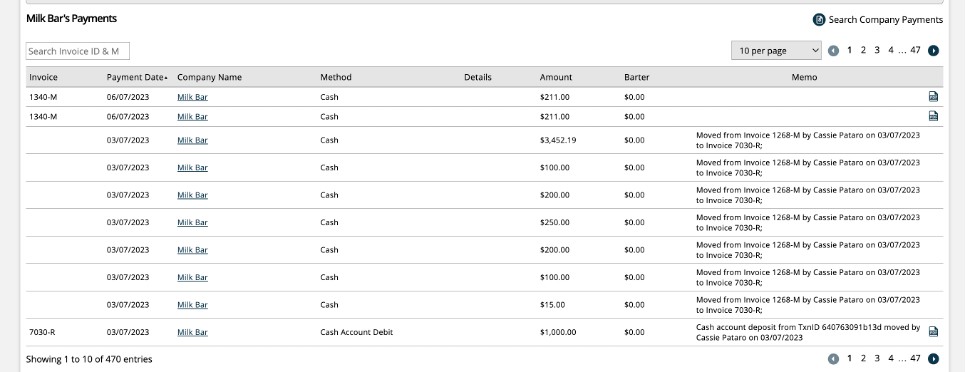Viewport: 966px width, 372px height.
Task: Click payment date in the 7030-R row
Action: click(128, 332)
